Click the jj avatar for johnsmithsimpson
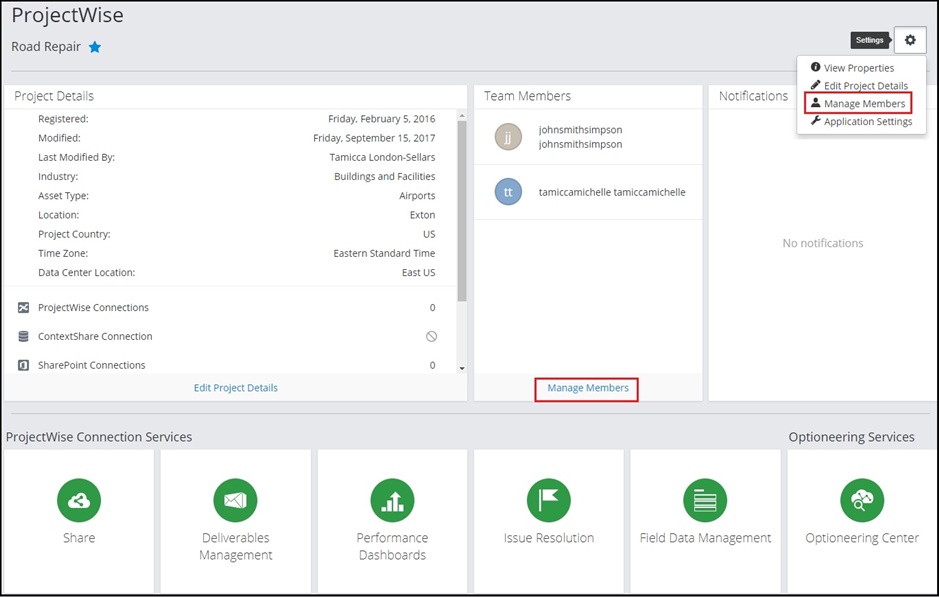Image resolution: width=939 pixels, height=597 pixels. point(508,137)
